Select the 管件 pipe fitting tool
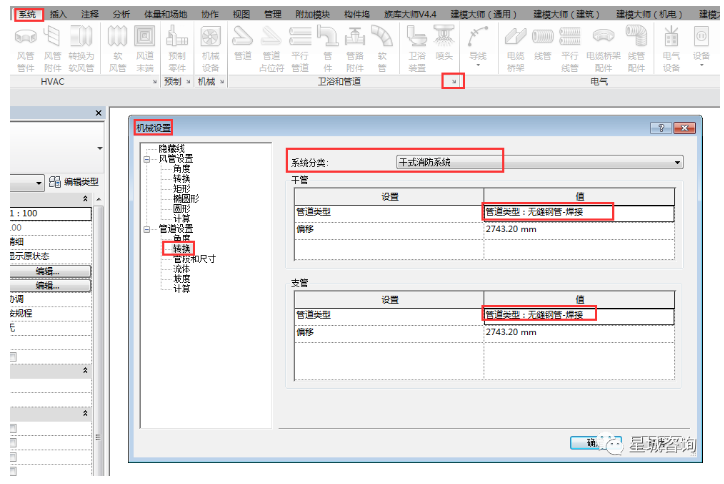724x484 pixels. [x=327, y=49]
